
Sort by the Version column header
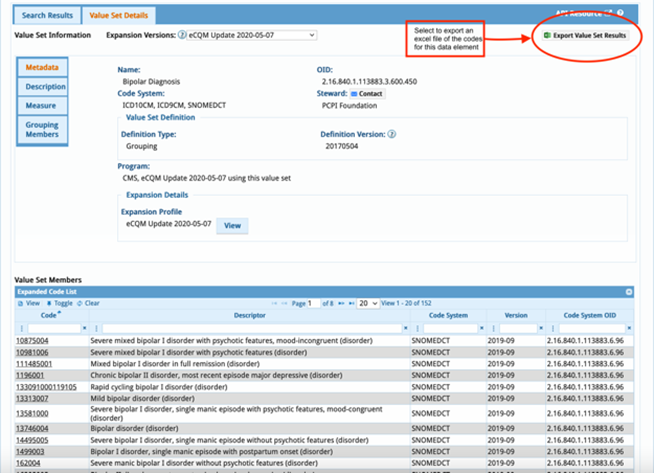516,315
